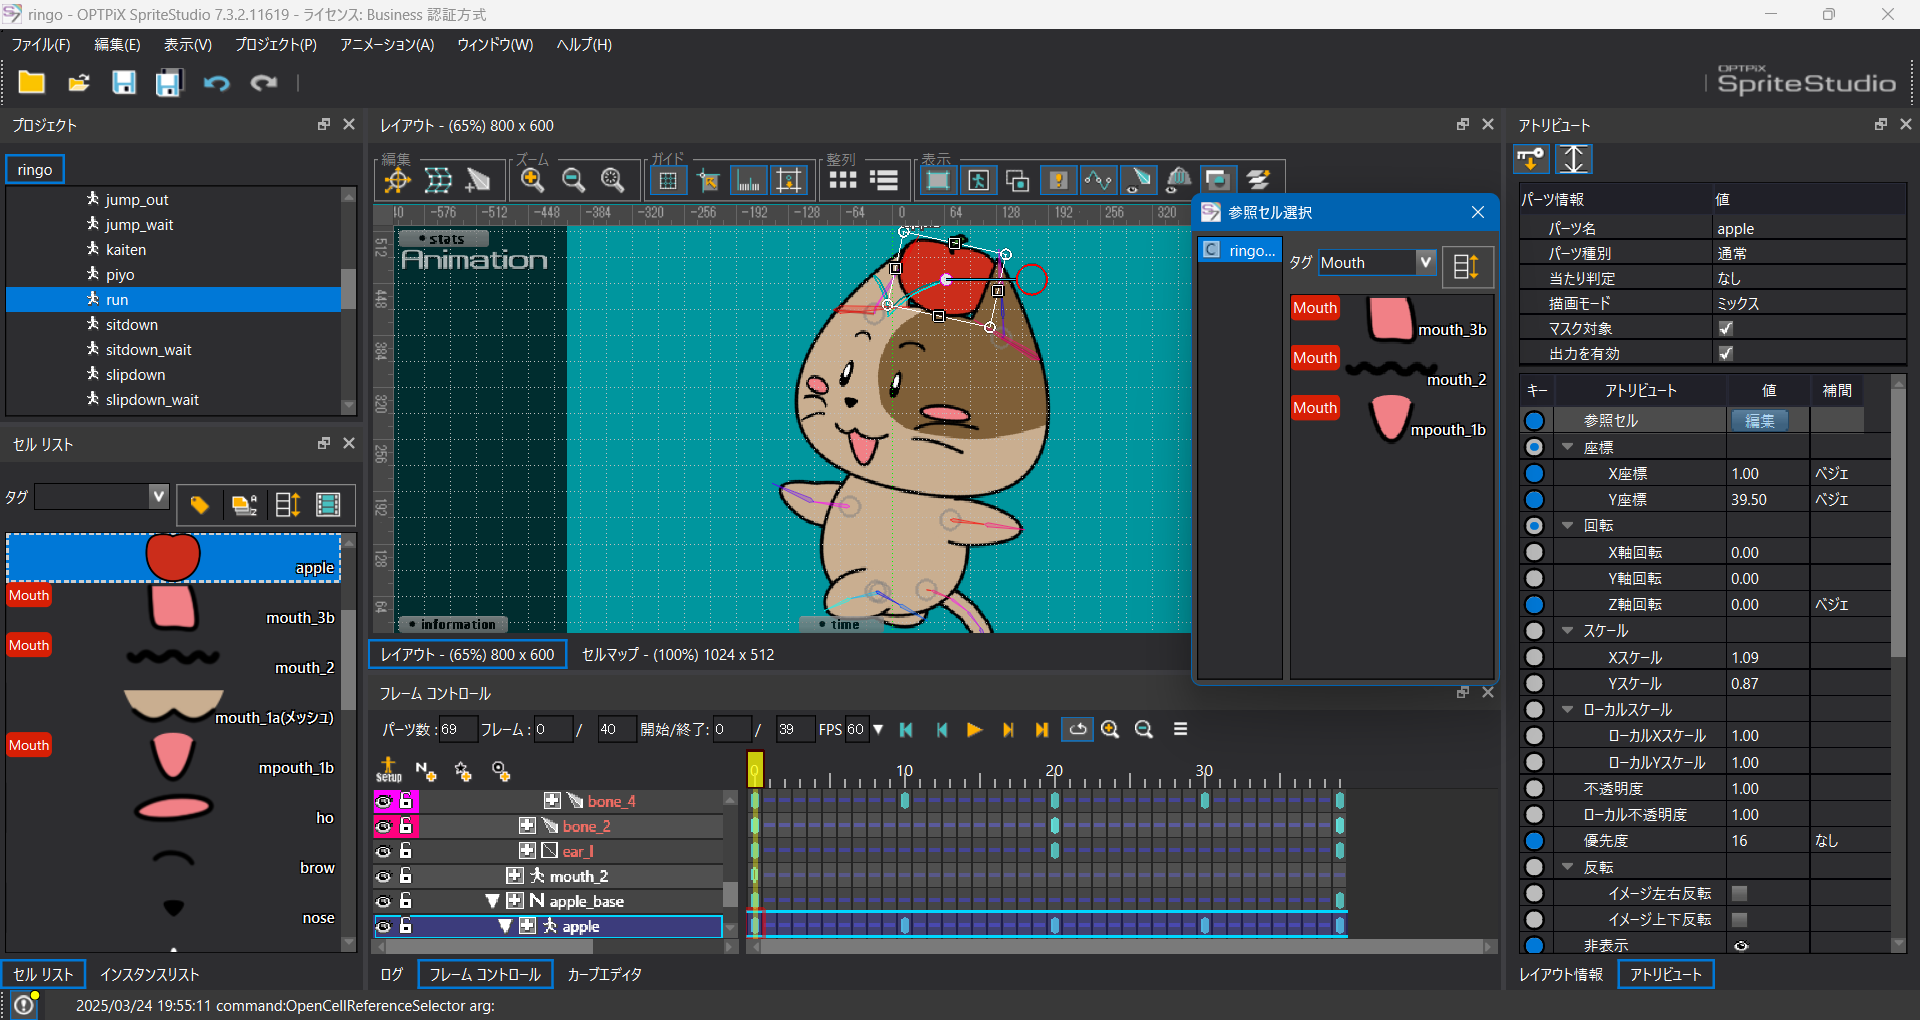Toggle the 出力を有効 checkbox
Image resolution: width=1920 pixels, height=1020 pixels.
pos(1726,353)
